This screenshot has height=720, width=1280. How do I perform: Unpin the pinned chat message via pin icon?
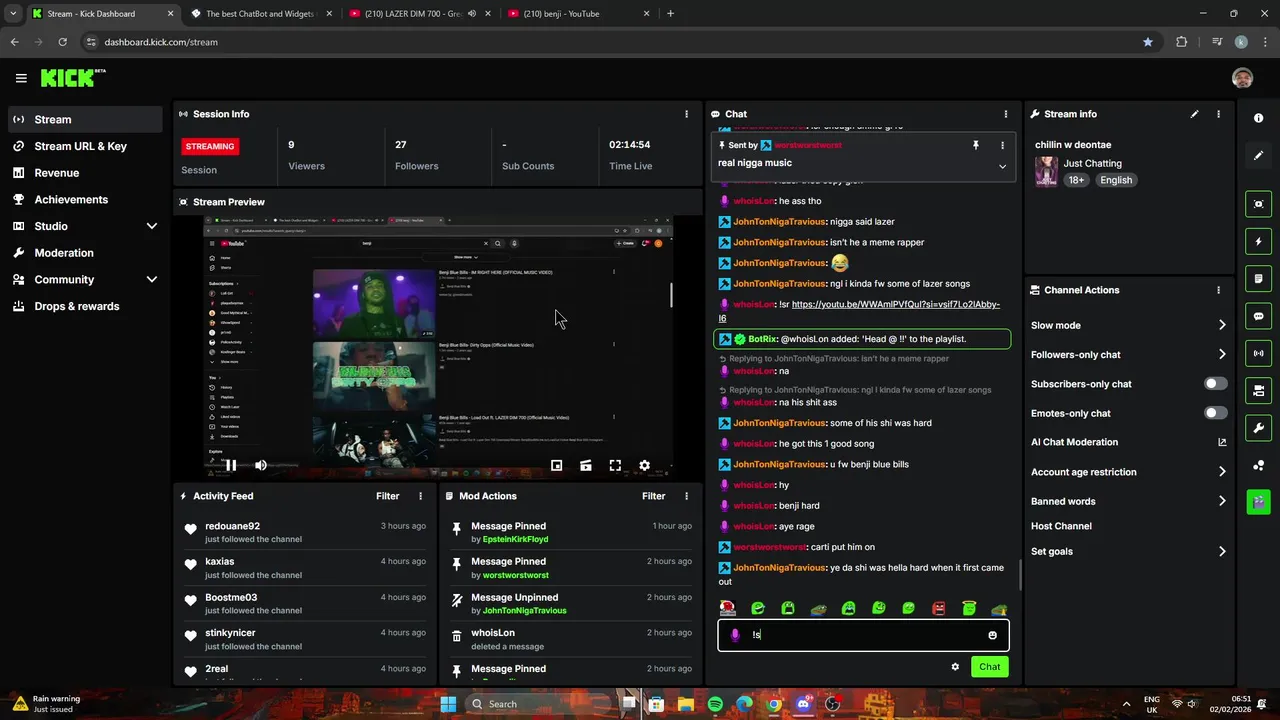pos(975,145)
